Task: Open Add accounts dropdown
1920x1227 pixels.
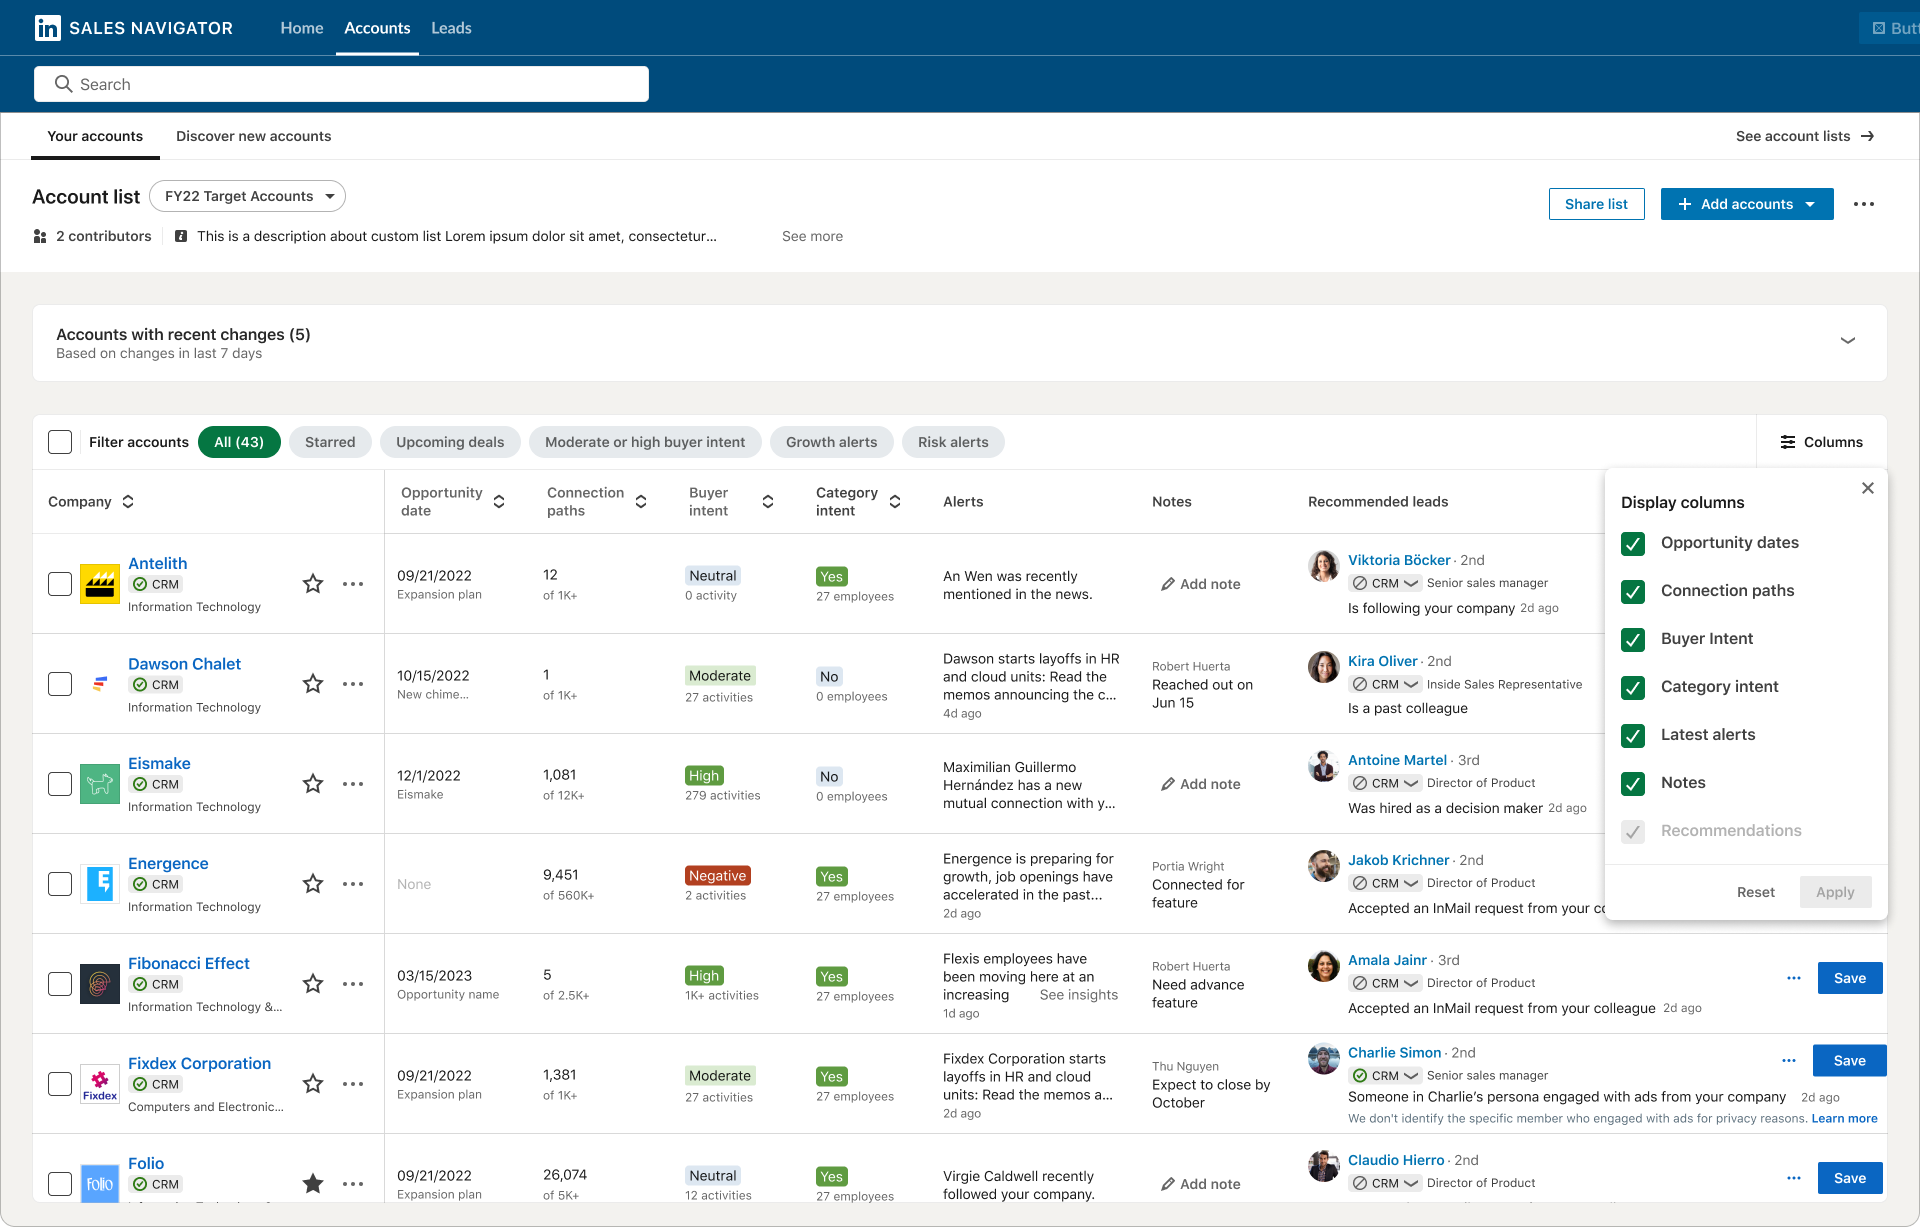Action: 1747,204
